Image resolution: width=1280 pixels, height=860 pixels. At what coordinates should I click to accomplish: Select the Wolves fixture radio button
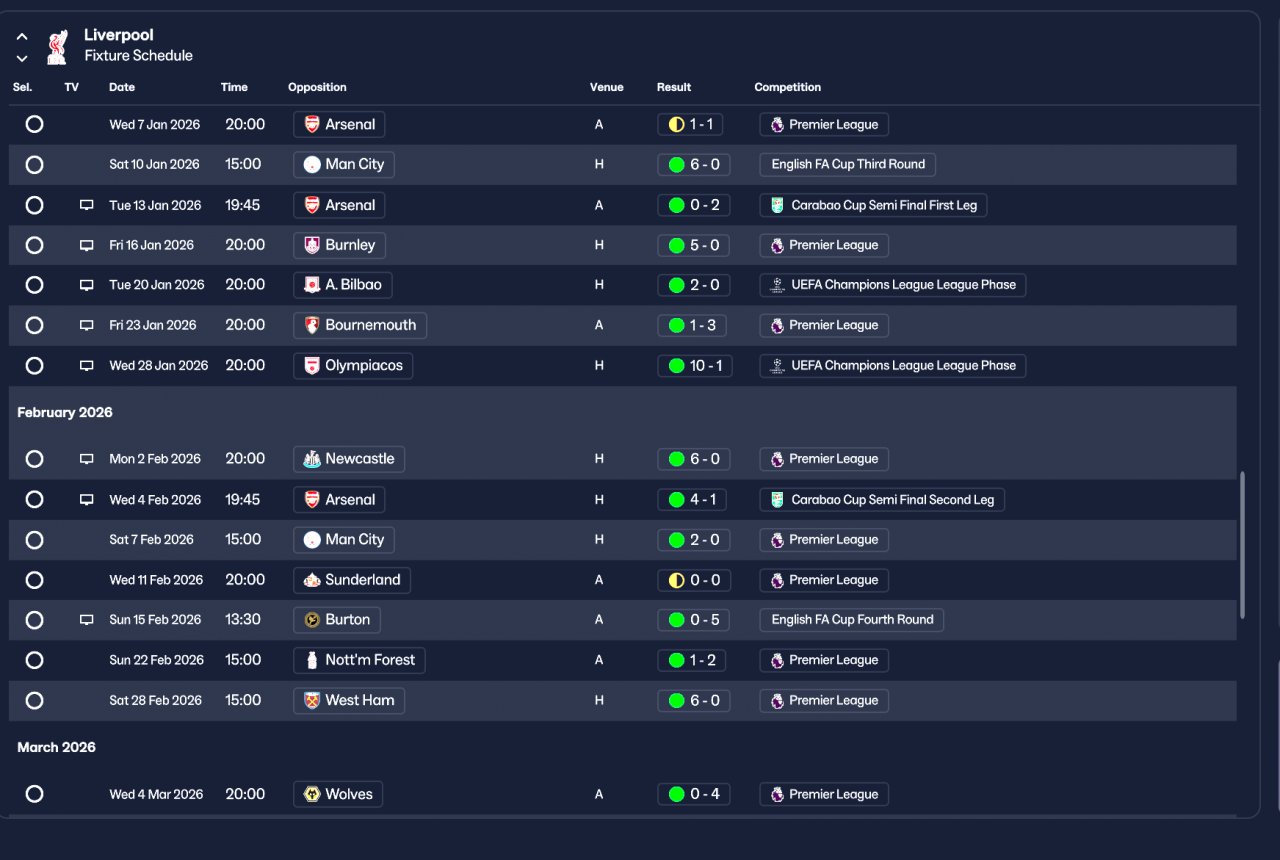(x=34, y=794)
